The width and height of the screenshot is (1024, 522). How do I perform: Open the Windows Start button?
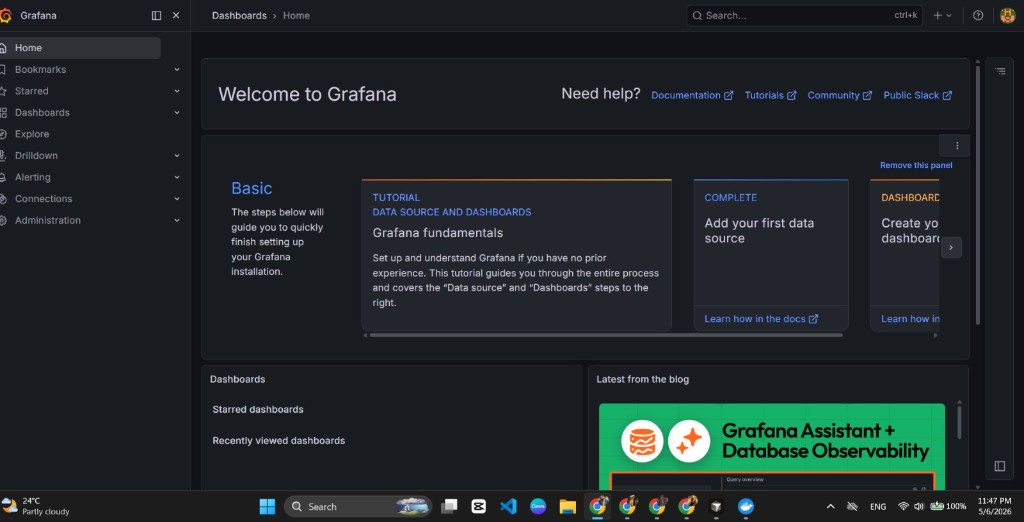click(267, 506)
